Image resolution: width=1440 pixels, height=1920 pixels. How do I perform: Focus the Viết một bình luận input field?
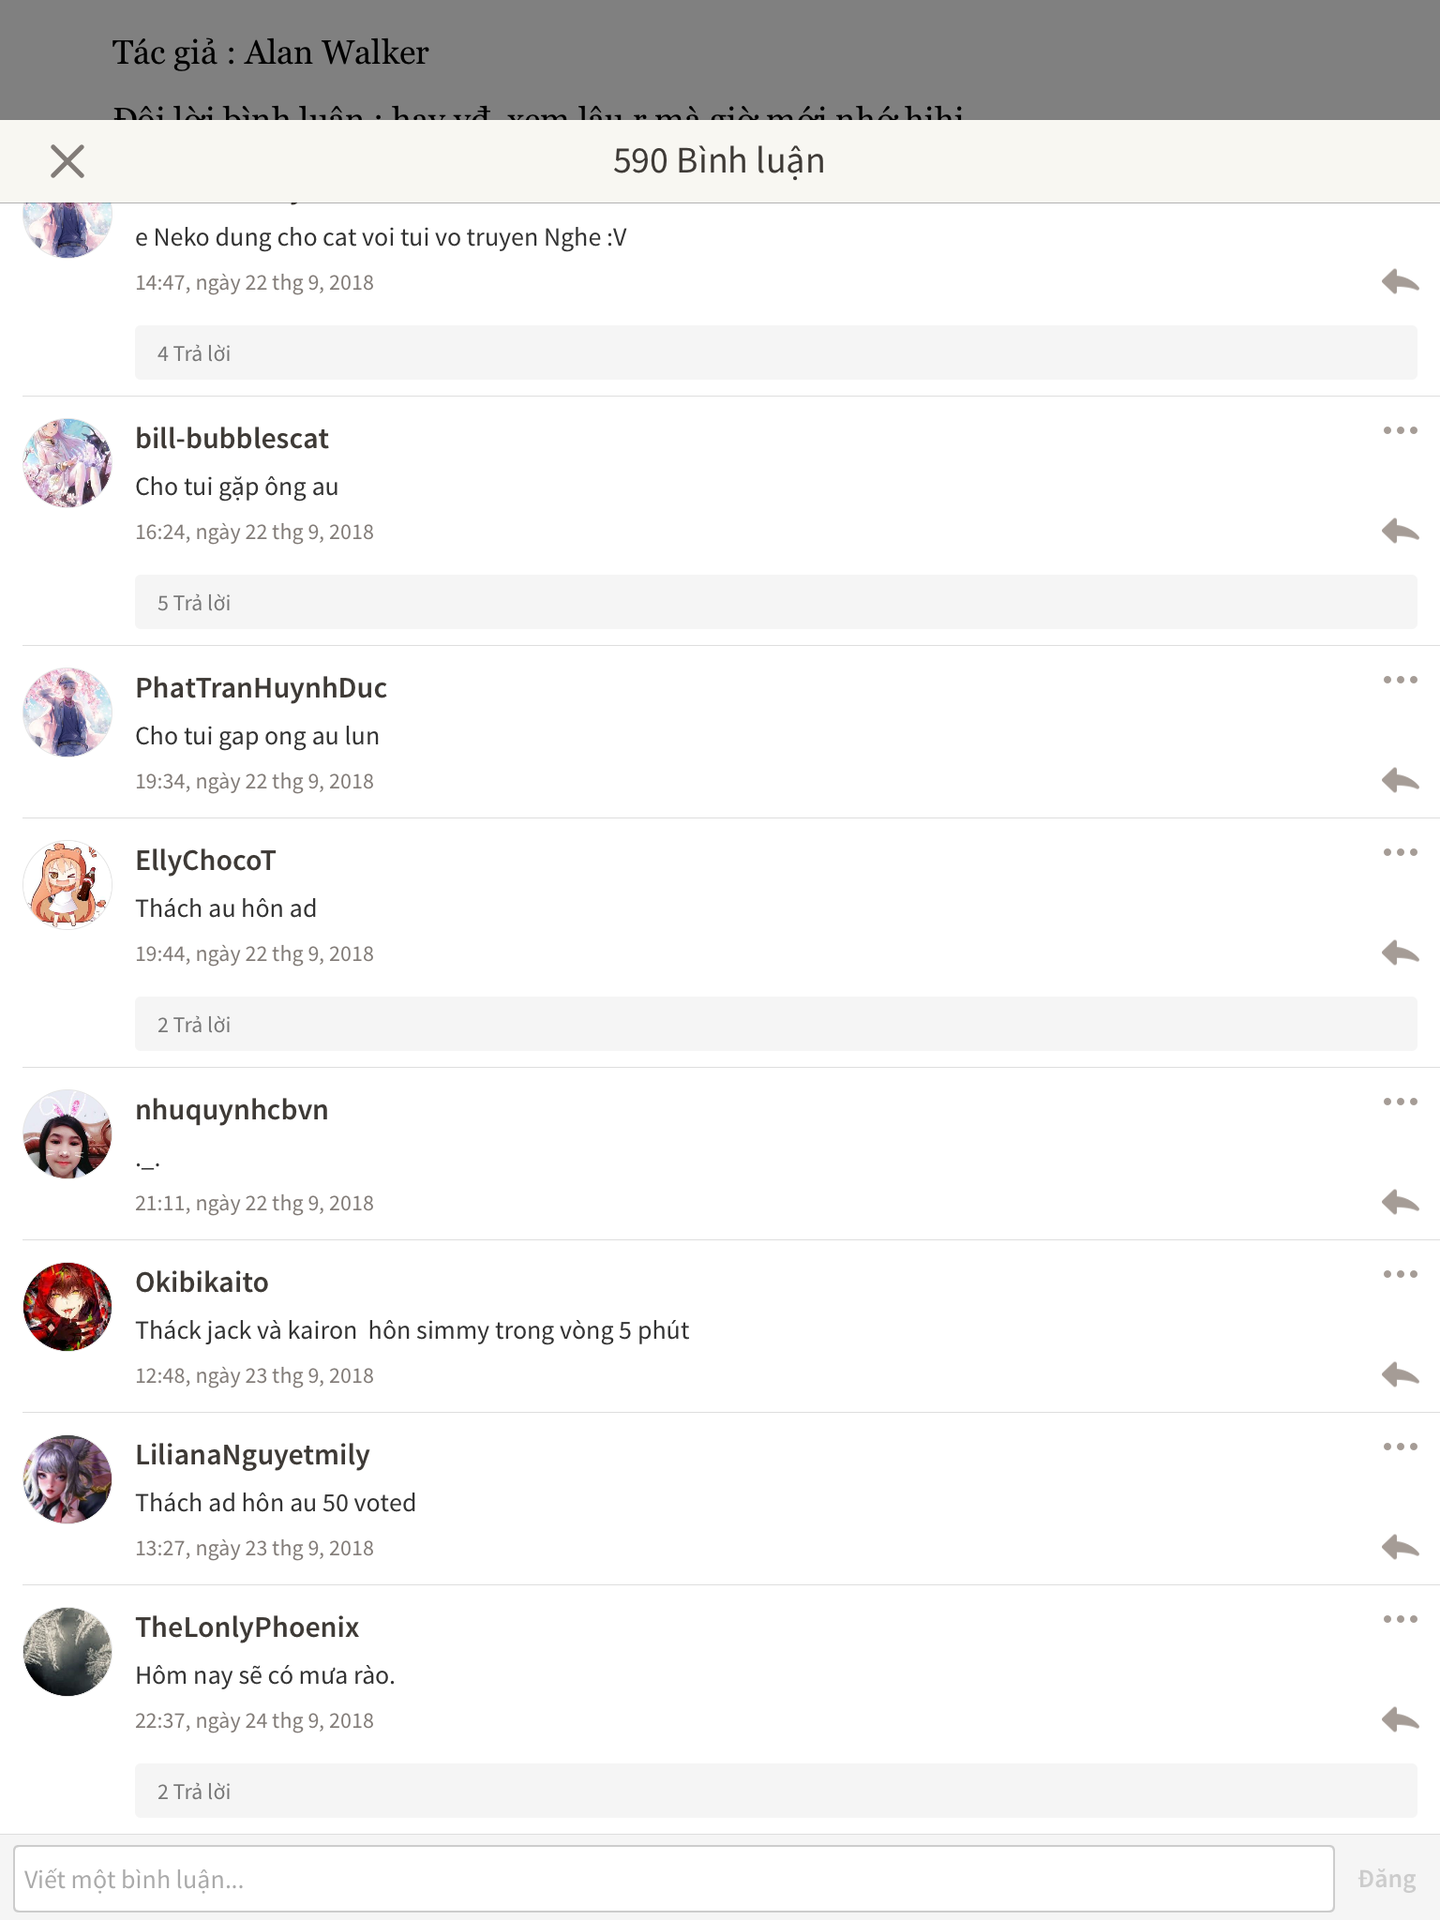(674, 1879)
